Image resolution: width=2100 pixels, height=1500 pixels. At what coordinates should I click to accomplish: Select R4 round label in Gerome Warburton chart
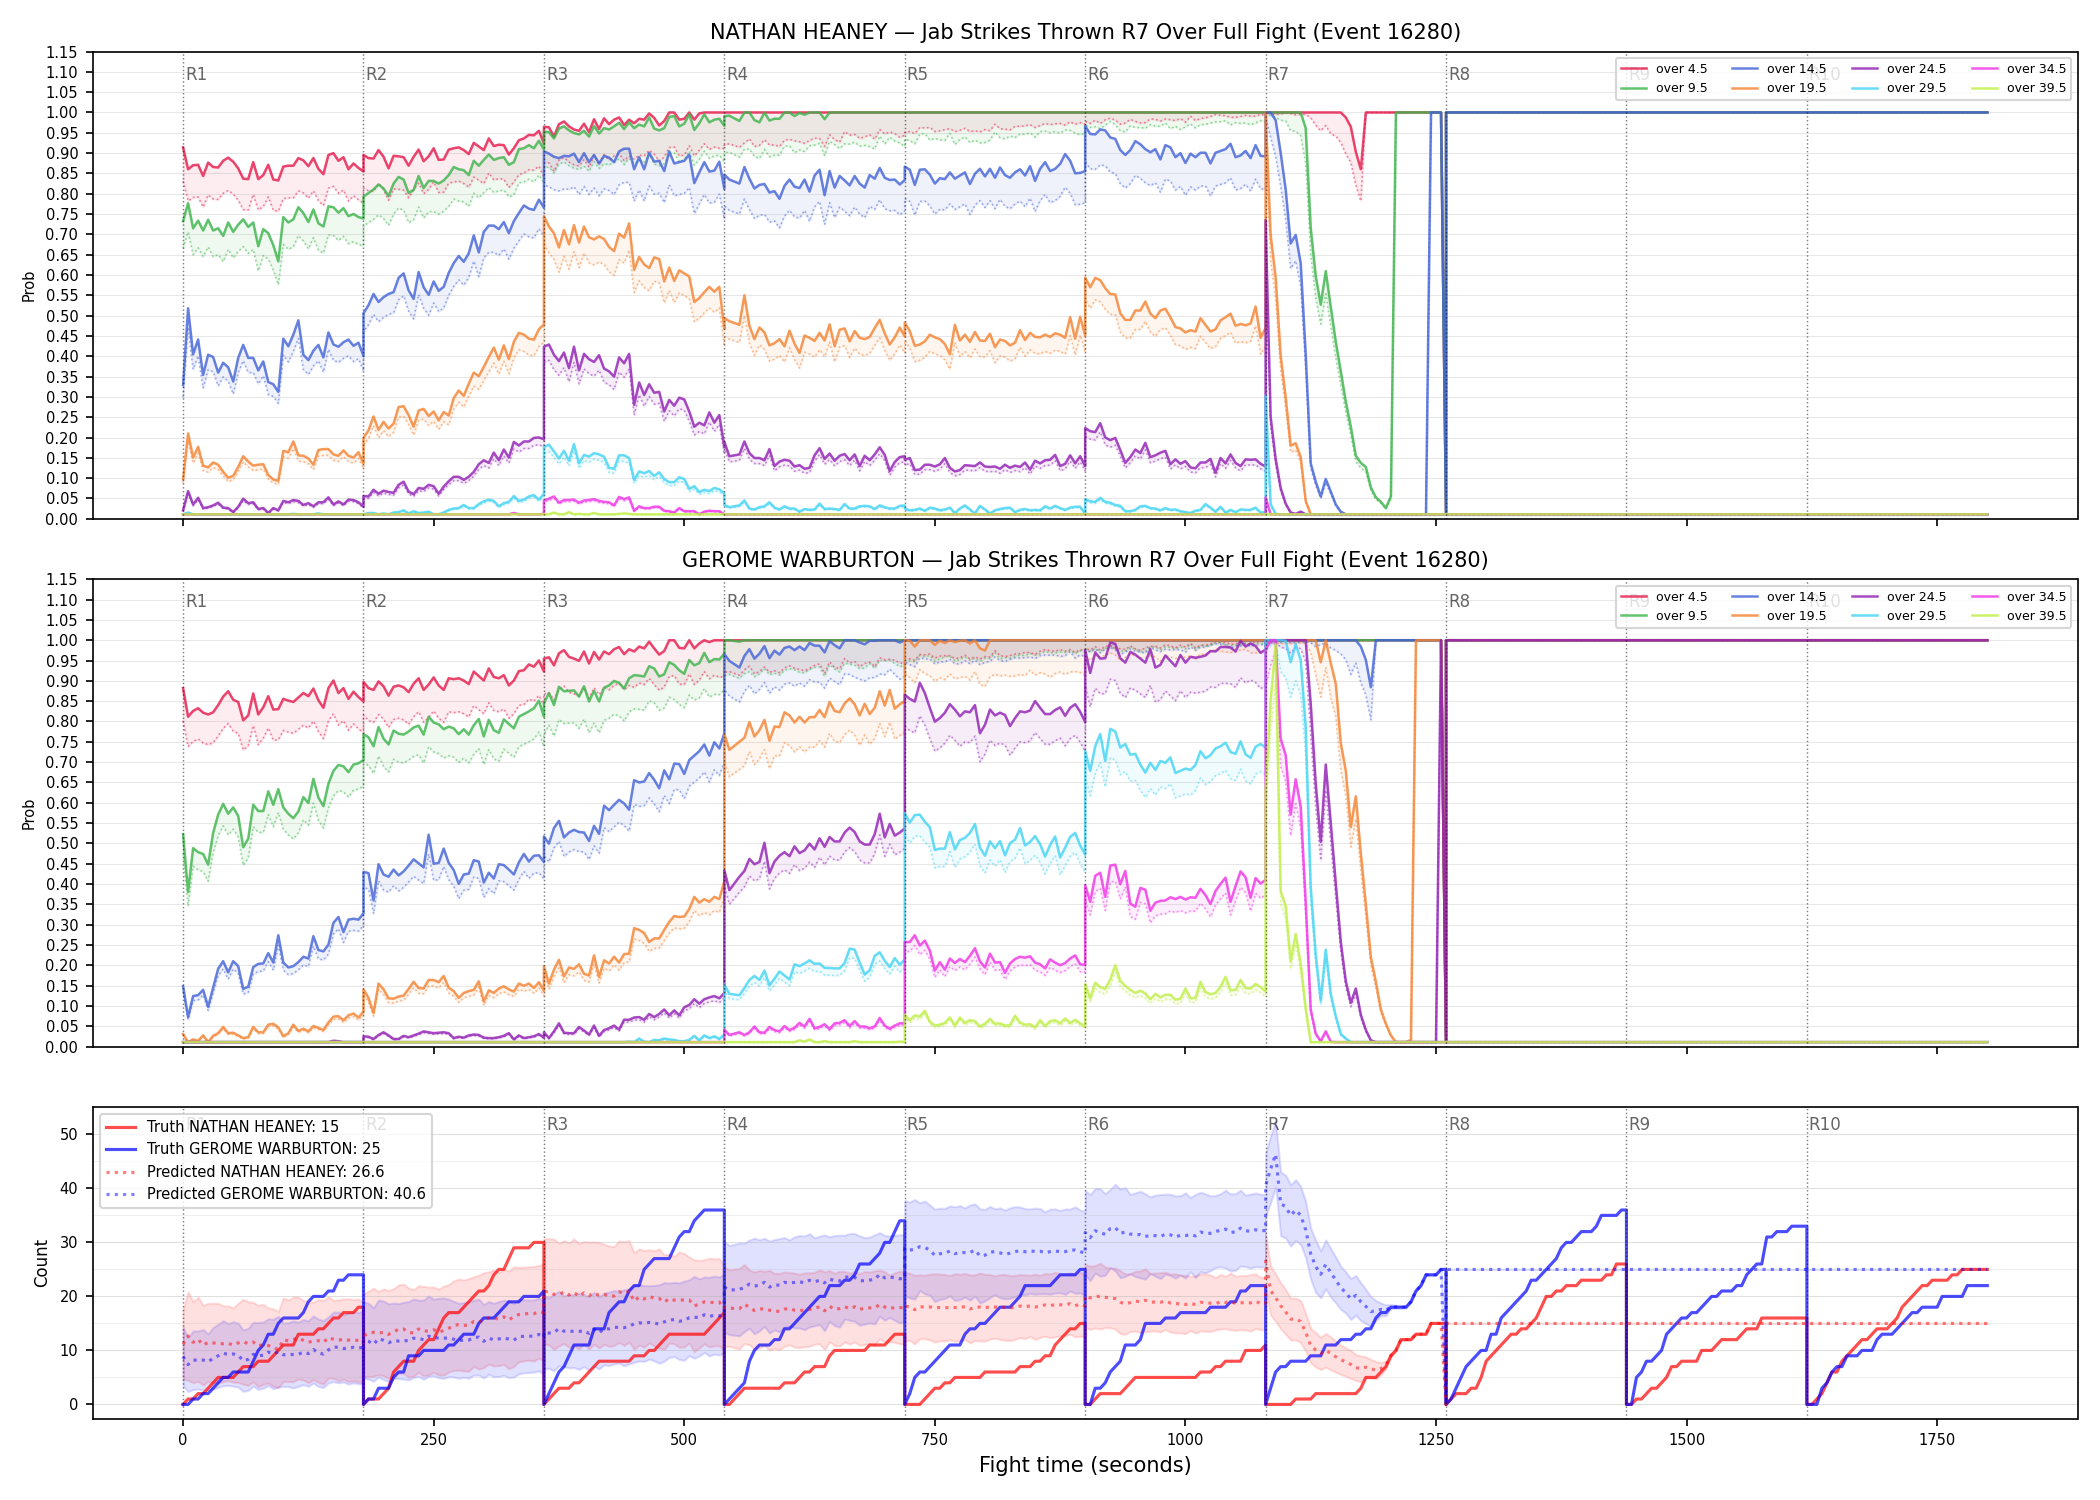737,601
